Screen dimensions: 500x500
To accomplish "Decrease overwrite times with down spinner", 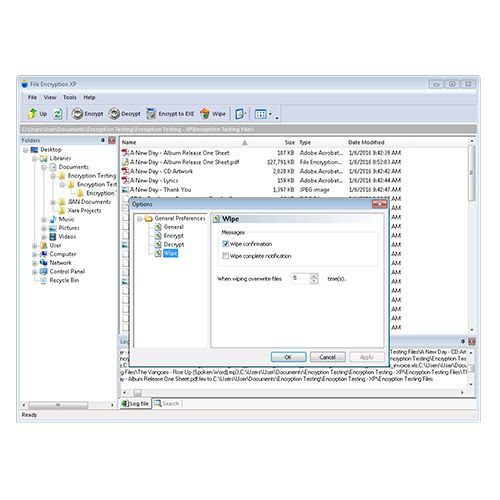I will pyautogui.click(x=314, y=281).
